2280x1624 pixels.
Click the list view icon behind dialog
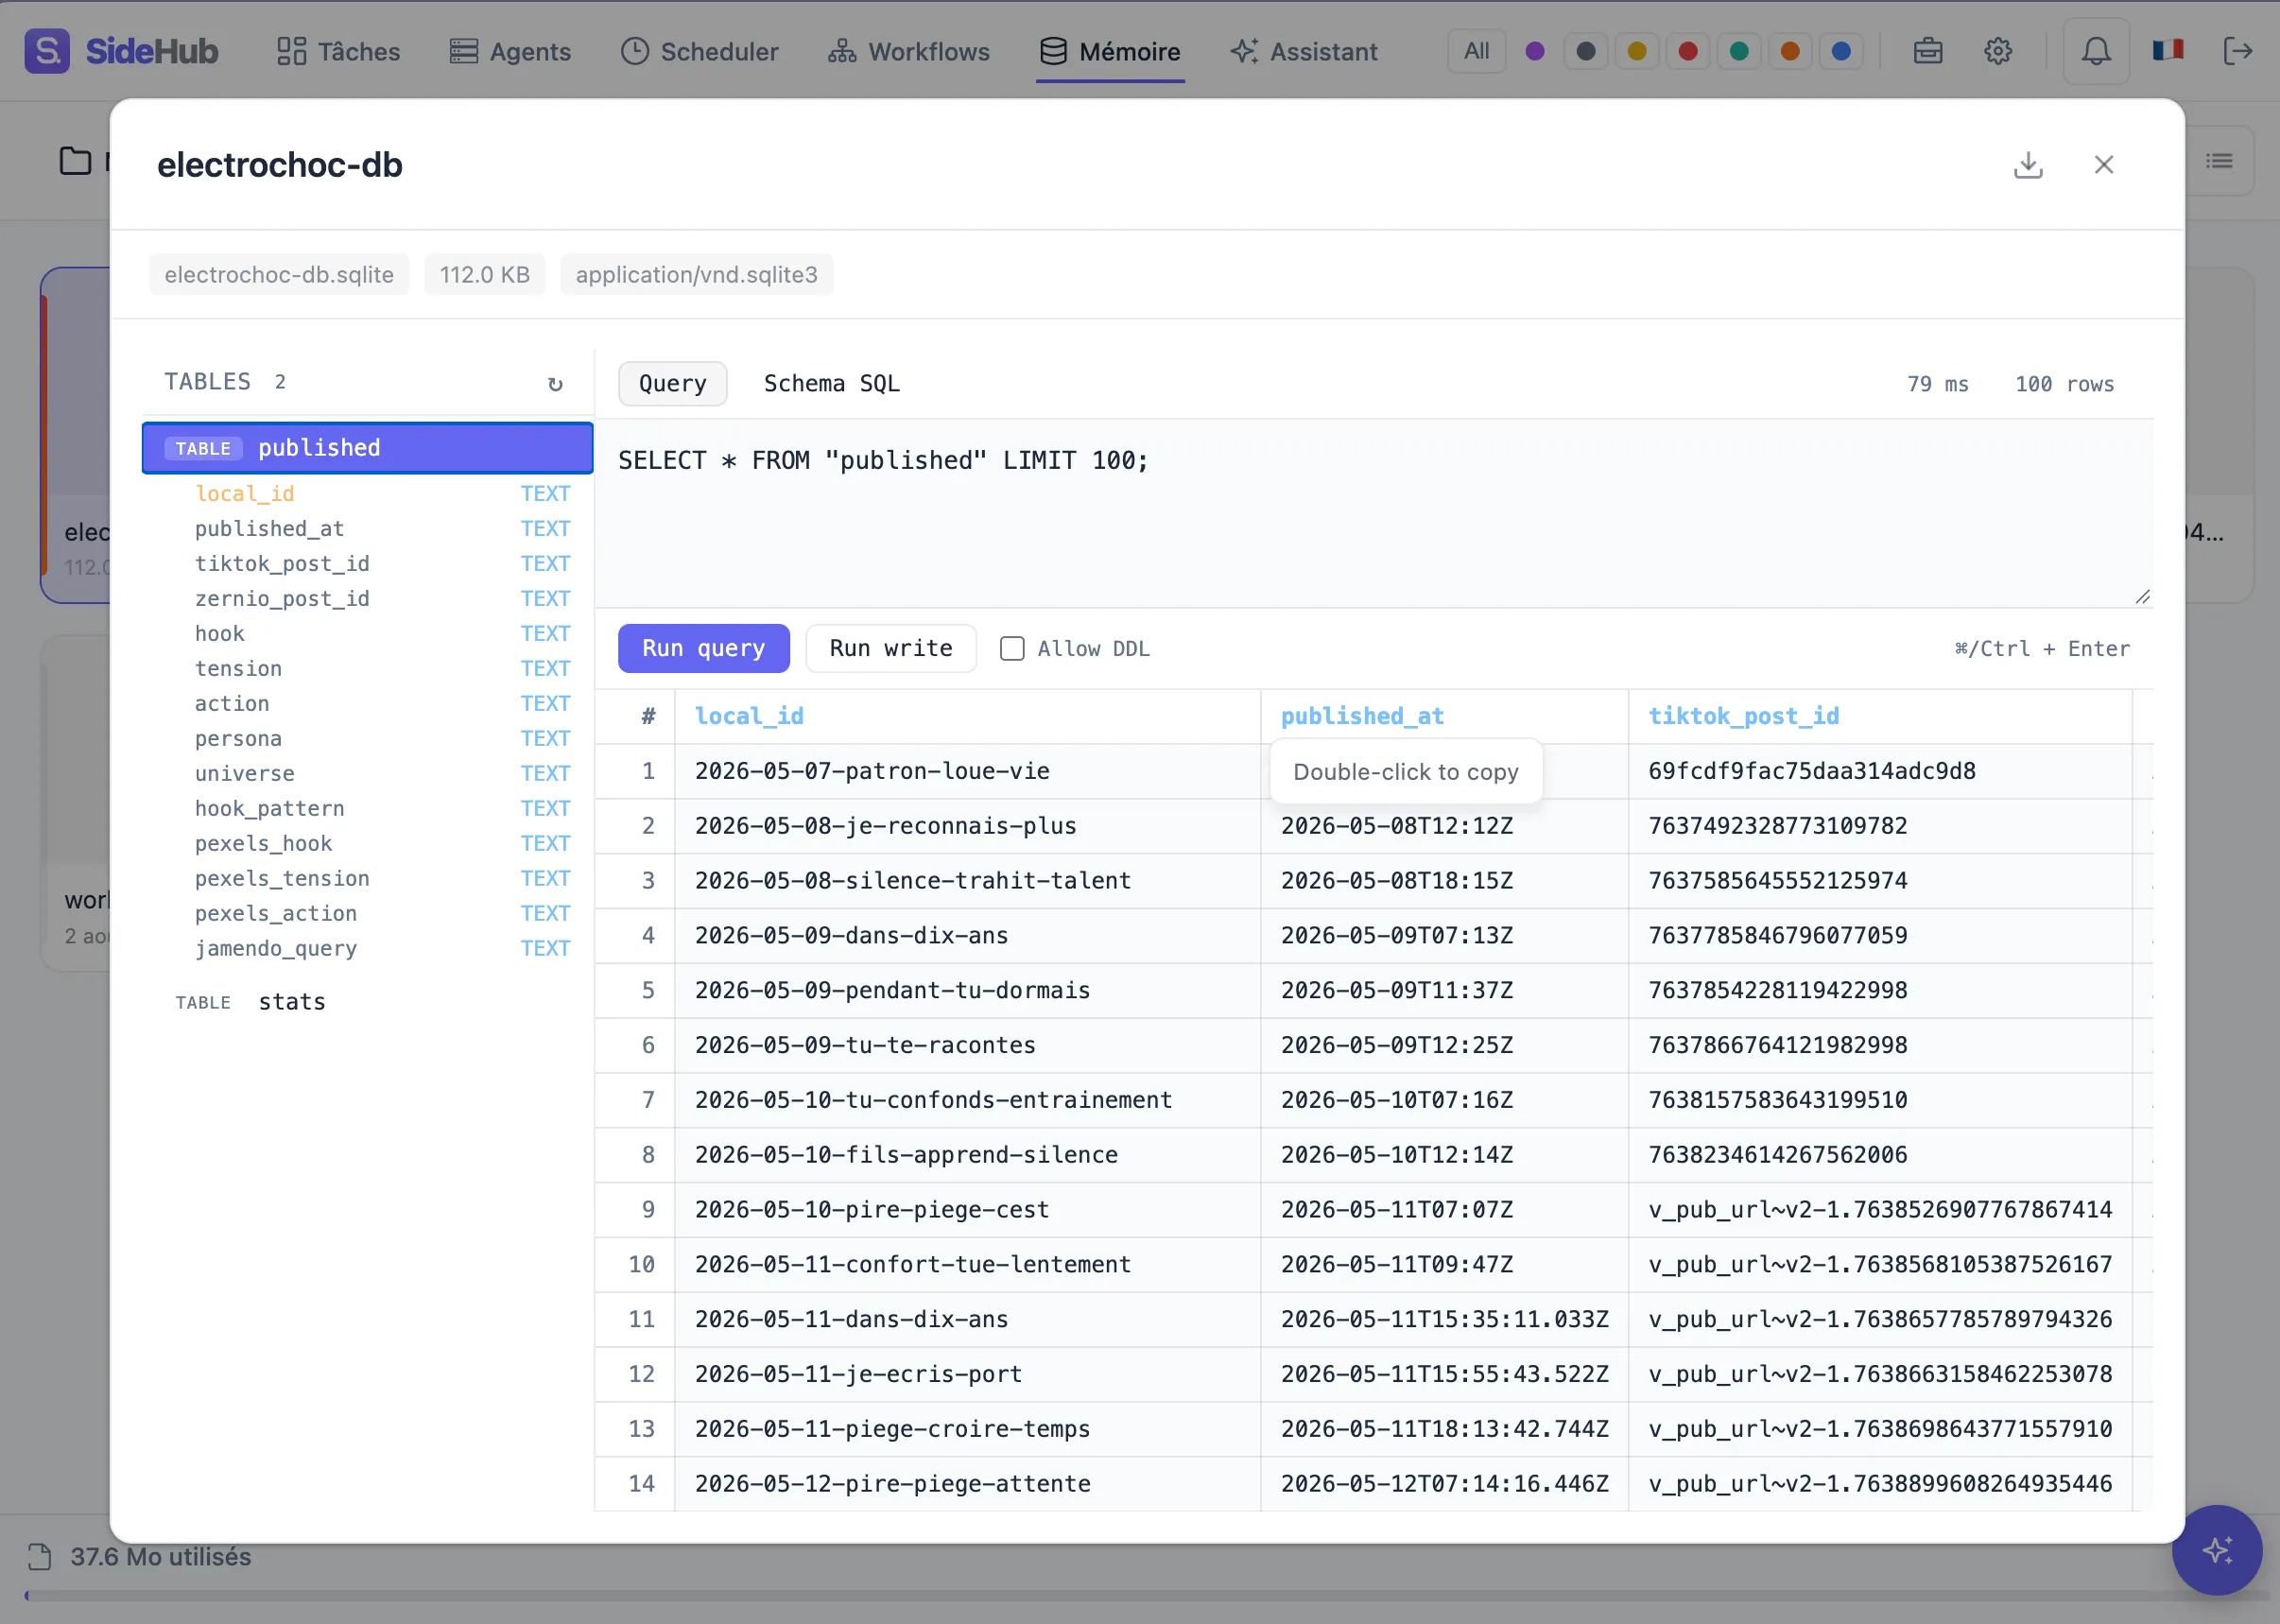(x=2219, y=161)
